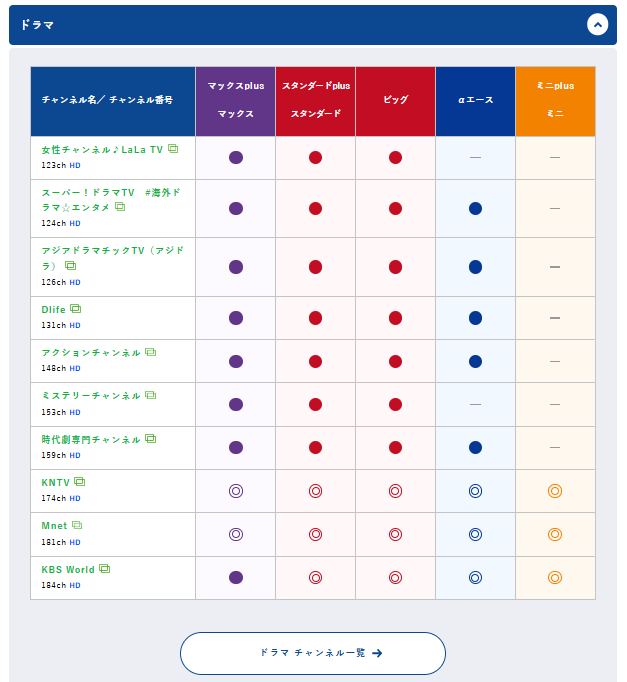Click the orange double-circle for KNTV ミニ
This screenshot has height=682, width=627.
coord(555,491)
